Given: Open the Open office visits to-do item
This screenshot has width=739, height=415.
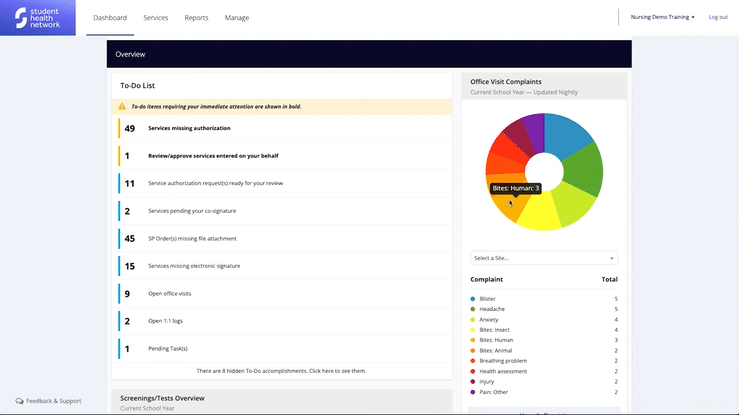Looking at the screenshot, I should 282,293.
